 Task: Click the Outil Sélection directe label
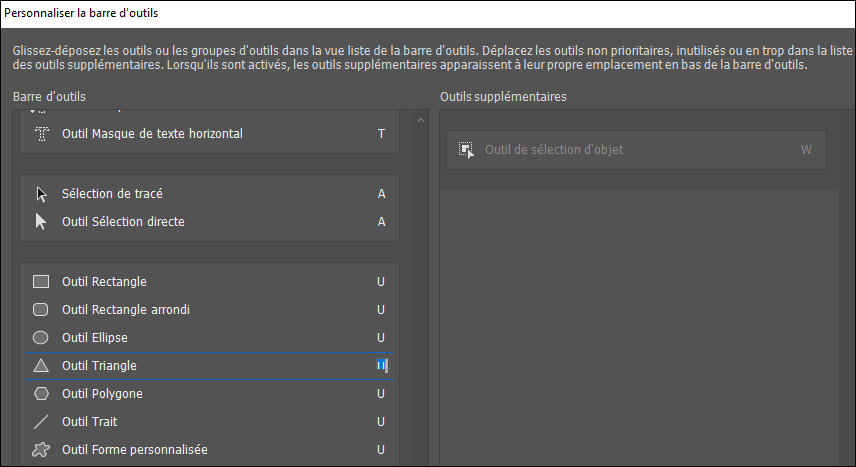click(123, 222)
